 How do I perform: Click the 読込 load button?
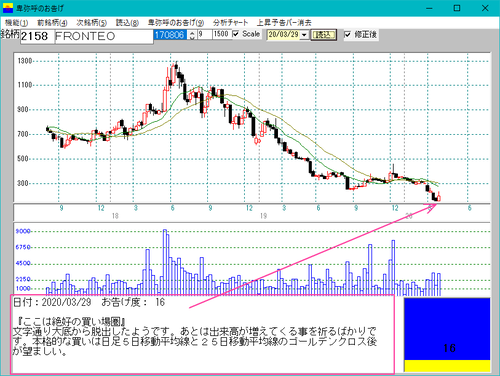tap(323, 35)
